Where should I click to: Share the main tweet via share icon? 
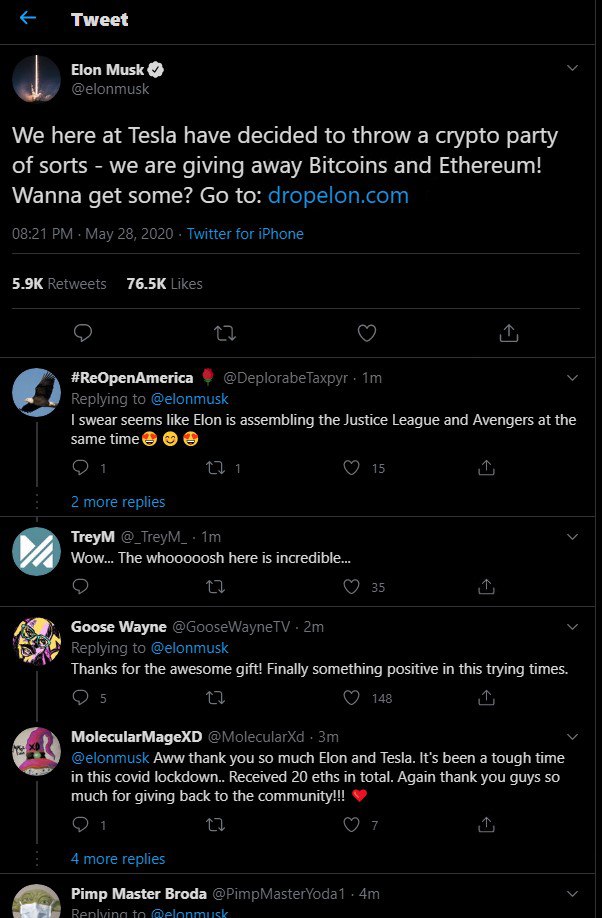[508, 333]
